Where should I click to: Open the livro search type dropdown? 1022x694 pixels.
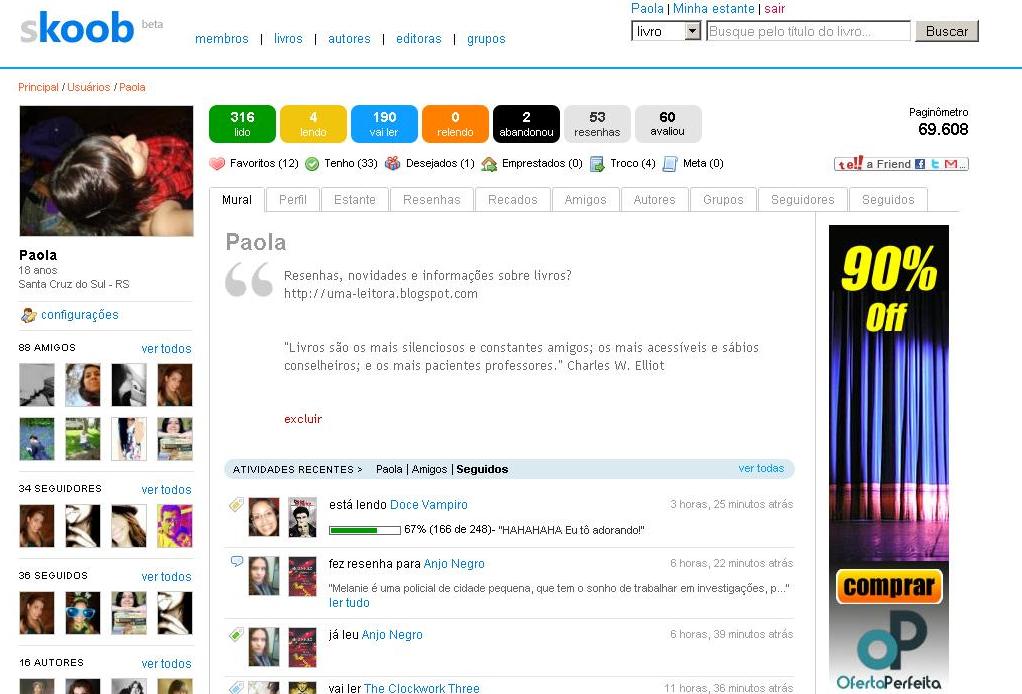pyautogui.click(x=694, y=31)
